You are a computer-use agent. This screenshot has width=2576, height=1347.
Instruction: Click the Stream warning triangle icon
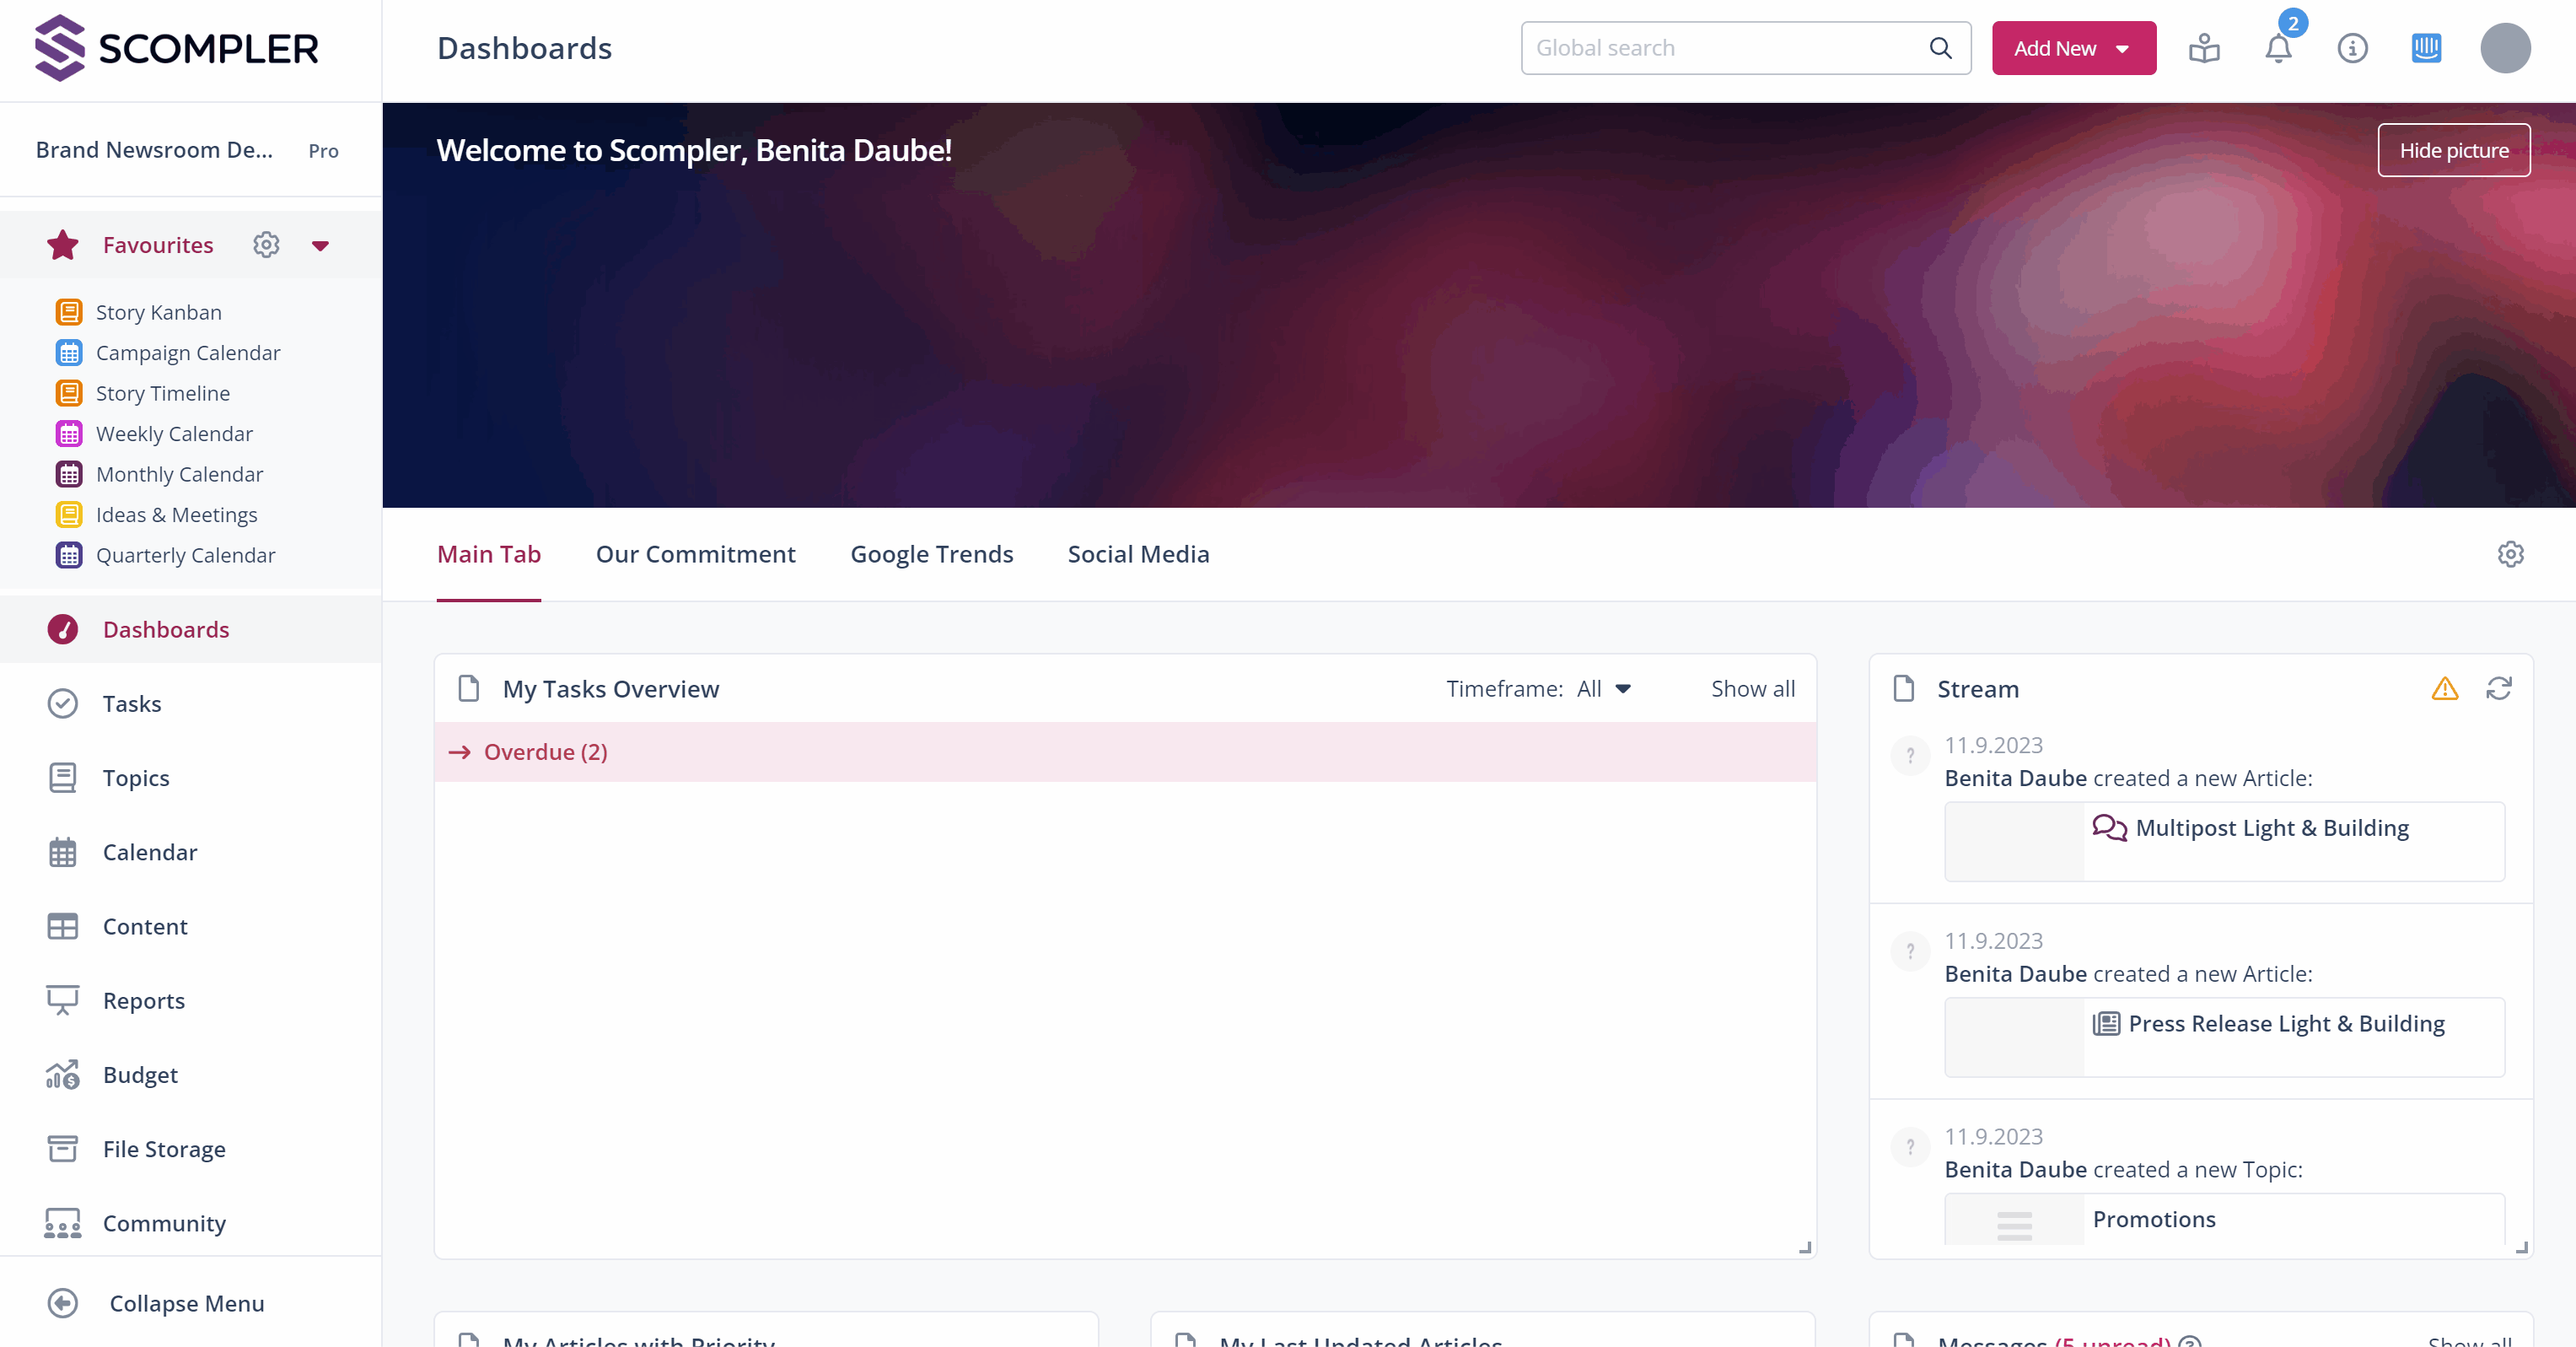[2444, 688]
